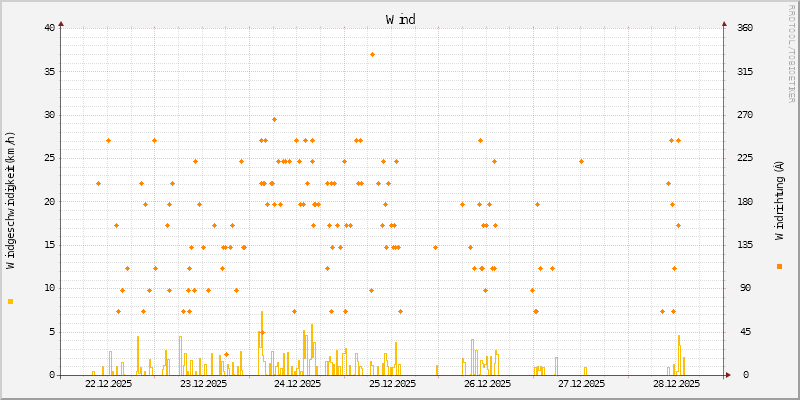Click the orange wind direction legend square
This screenshot has height=400, width=800.
point(779,266)
